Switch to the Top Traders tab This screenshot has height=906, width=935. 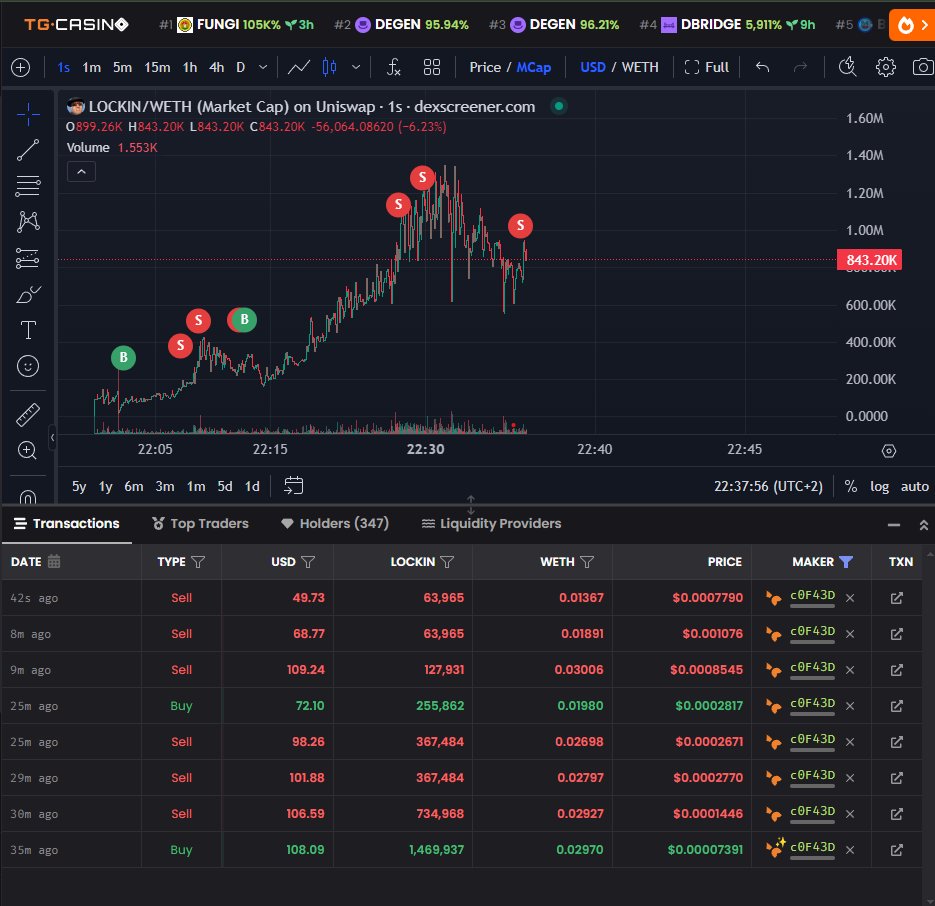coord(200,524)
